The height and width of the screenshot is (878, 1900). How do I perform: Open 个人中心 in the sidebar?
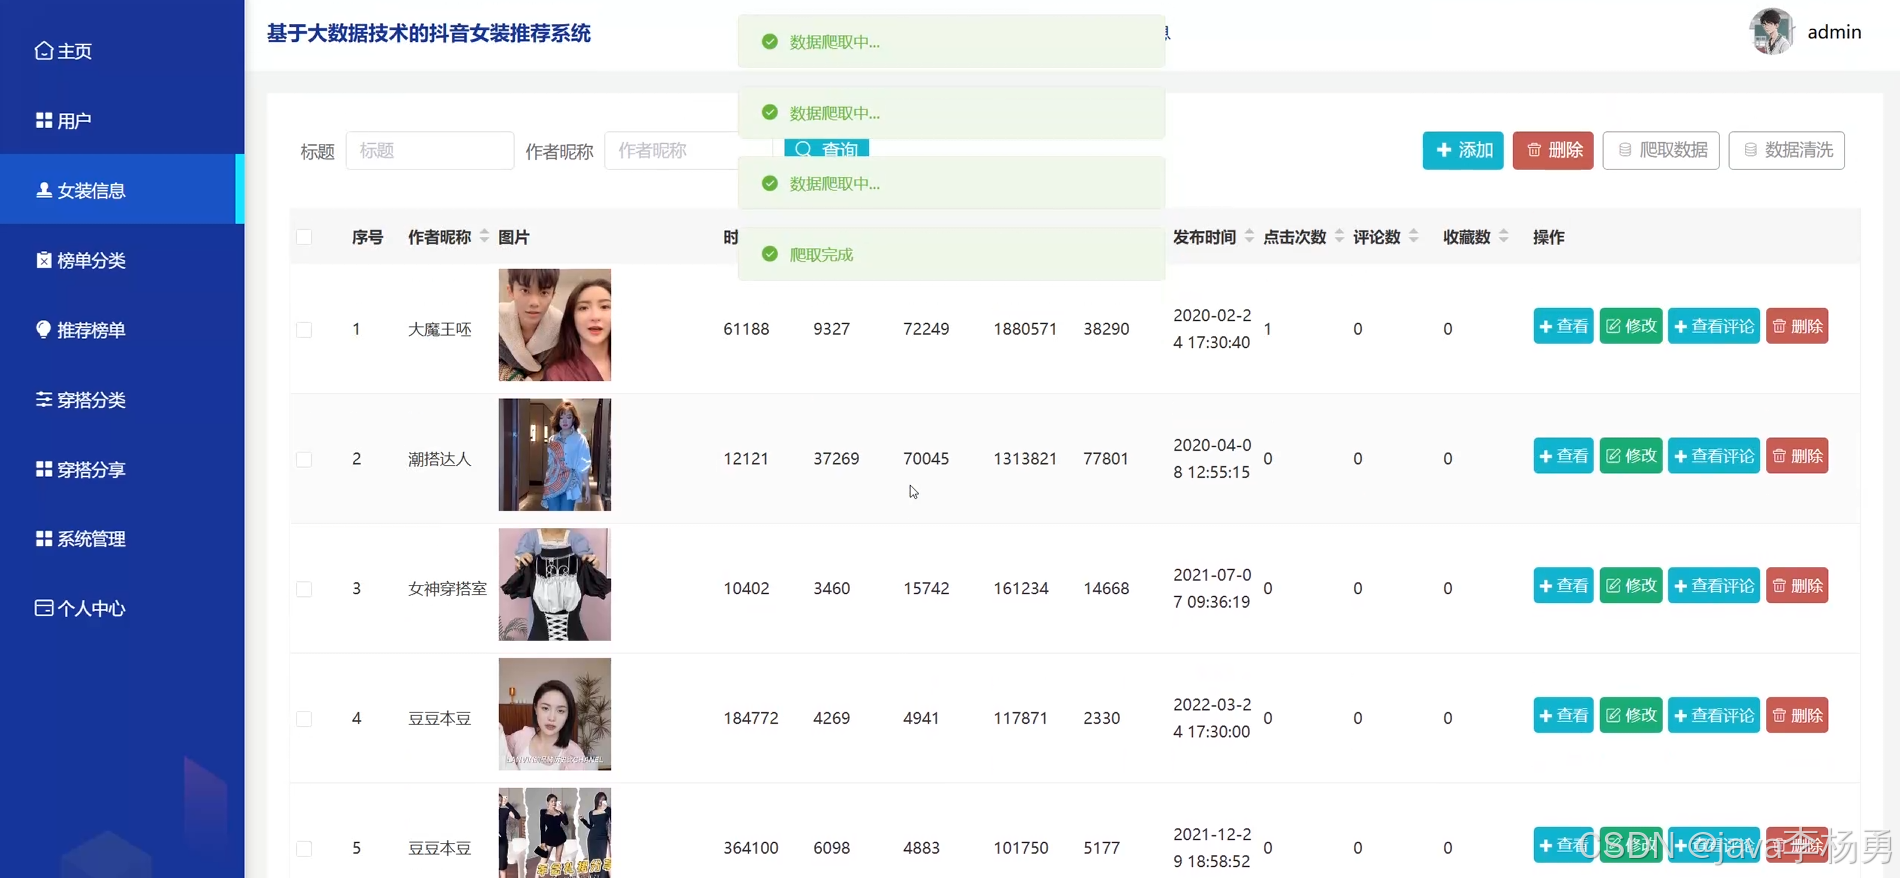tap(122, 608)
